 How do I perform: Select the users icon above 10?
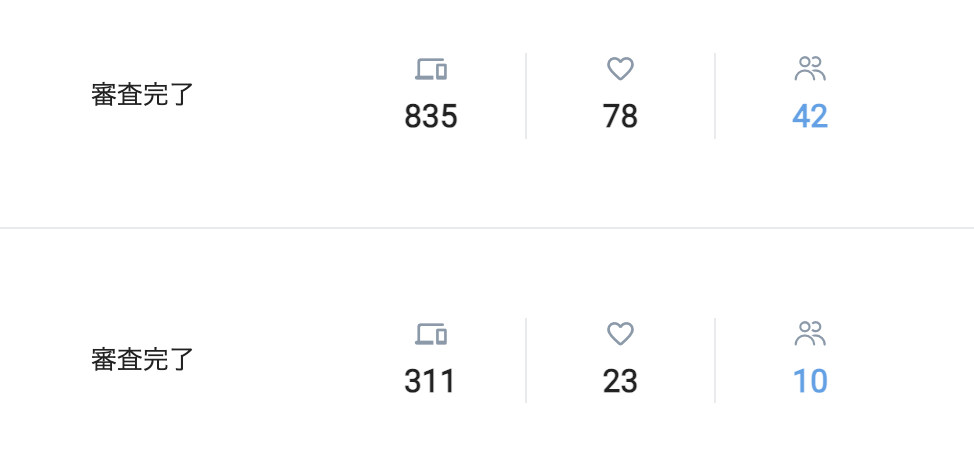click(810, 334)
